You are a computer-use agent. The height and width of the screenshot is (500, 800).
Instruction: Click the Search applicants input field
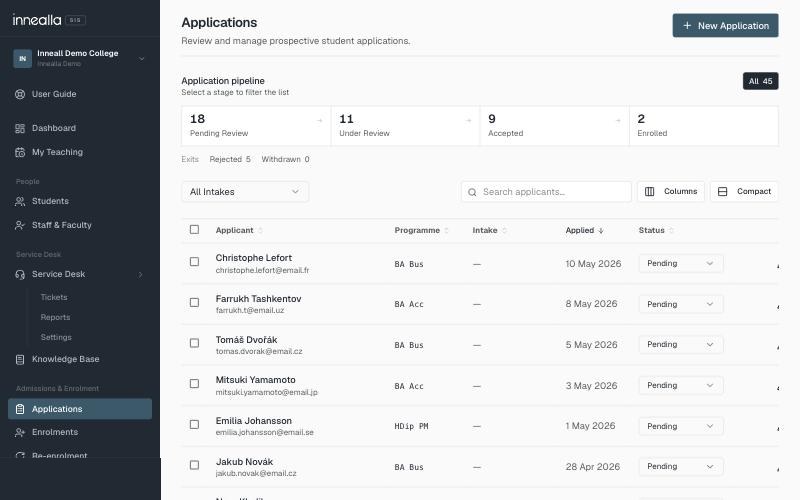coord(546,192)
